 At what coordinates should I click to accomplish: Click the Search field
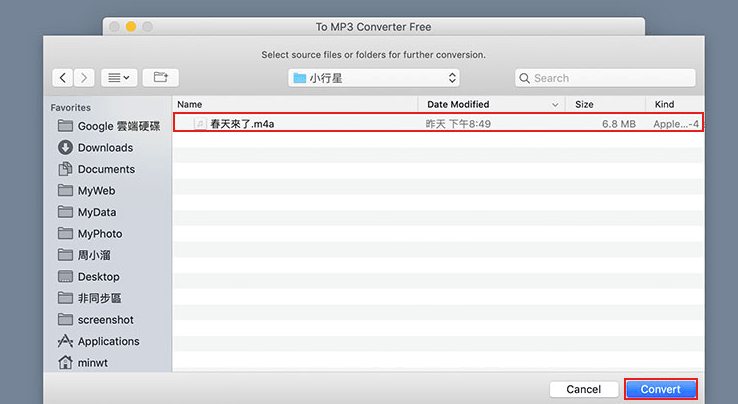click(605, 78)
